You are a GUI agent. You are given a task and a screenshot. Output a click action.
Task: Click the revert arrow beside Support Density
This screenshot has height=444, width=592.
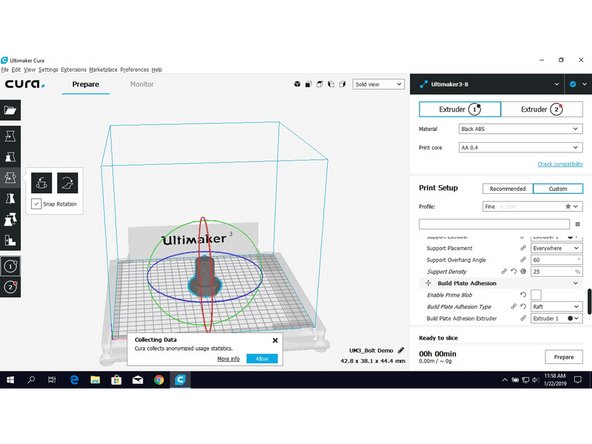click(x=514, y=271)
